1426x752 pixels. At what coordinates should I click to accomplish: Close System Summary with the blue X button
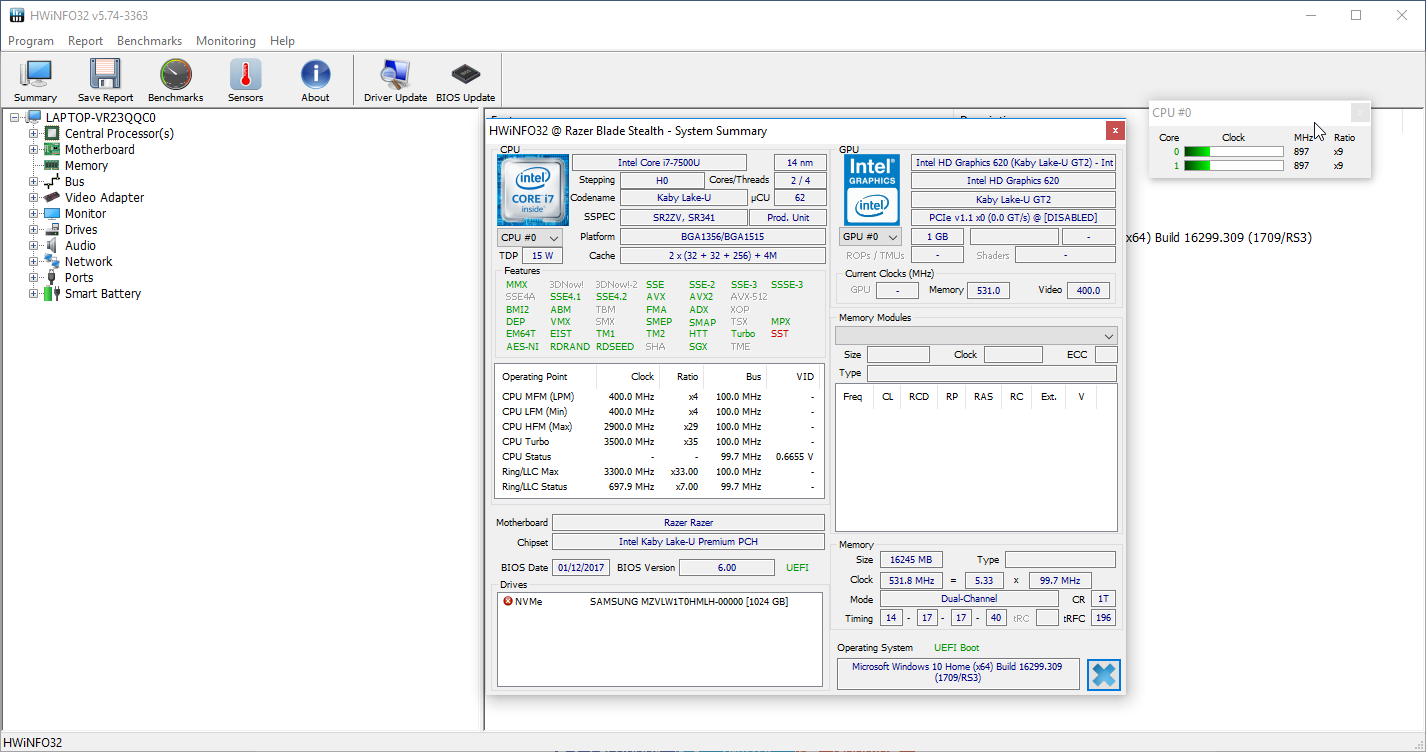click(x=1103, y=675)
